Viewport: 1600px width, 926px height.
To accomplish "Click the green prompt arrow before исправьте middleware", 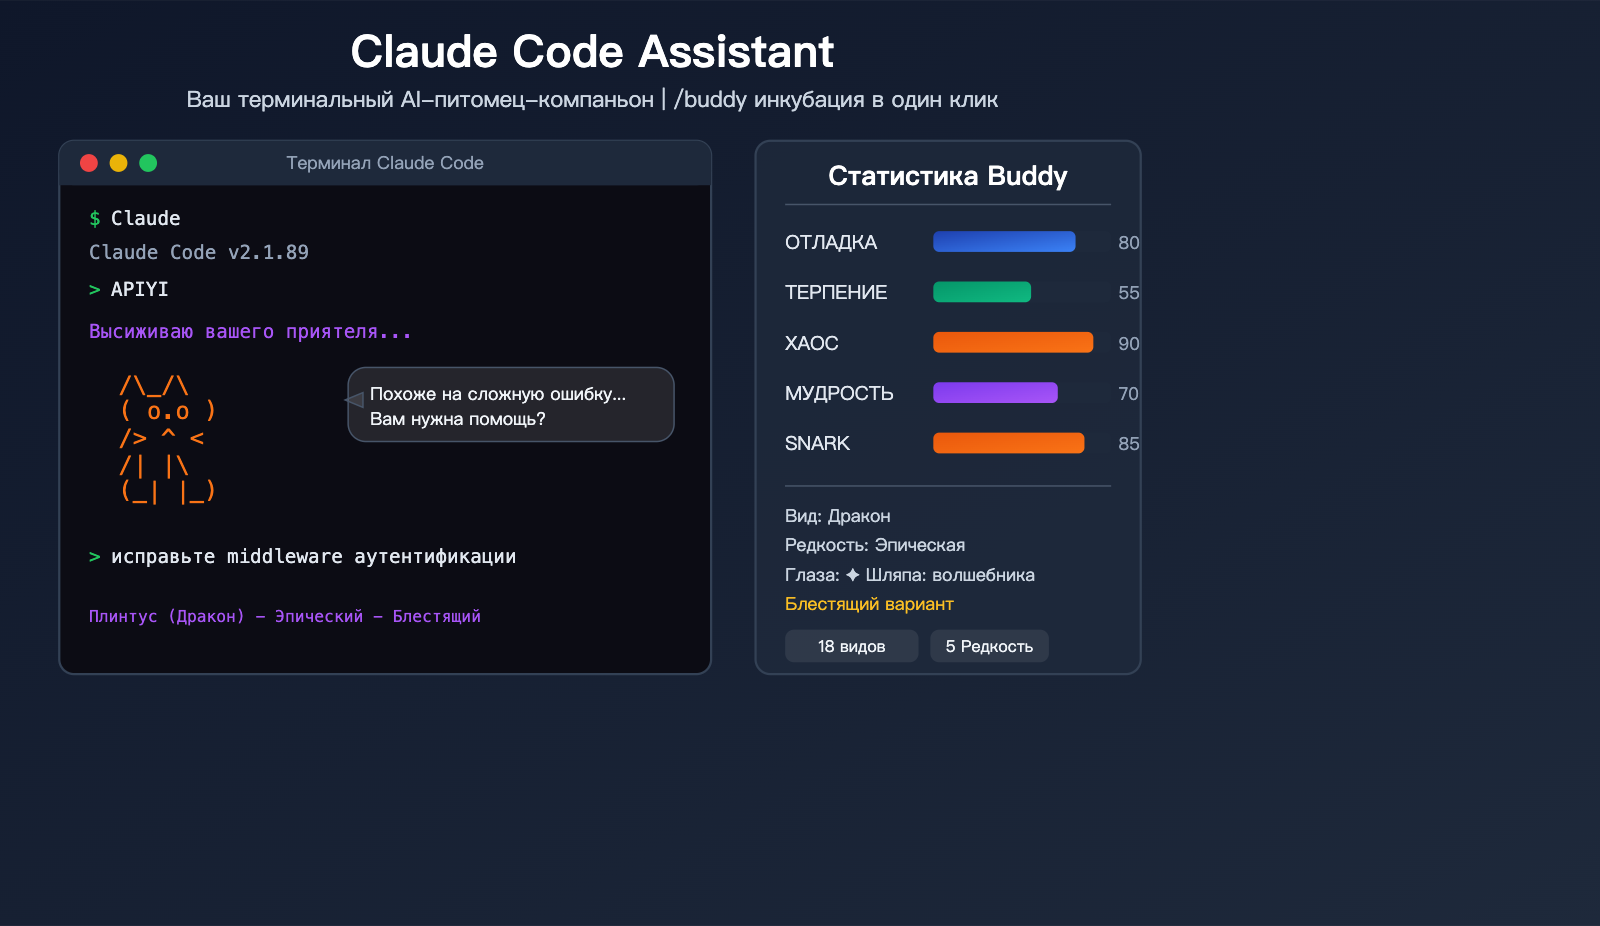I will pyautogui.click(x=94, y=556).
